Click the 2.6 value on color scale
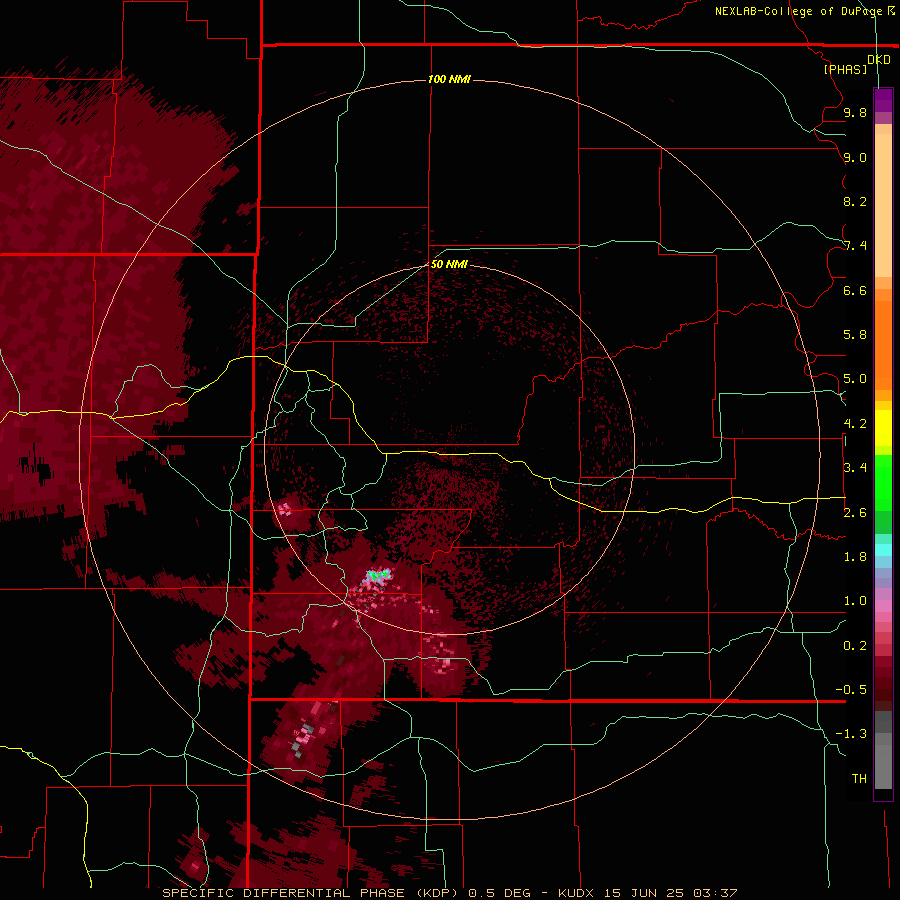 tap(855, 513)
